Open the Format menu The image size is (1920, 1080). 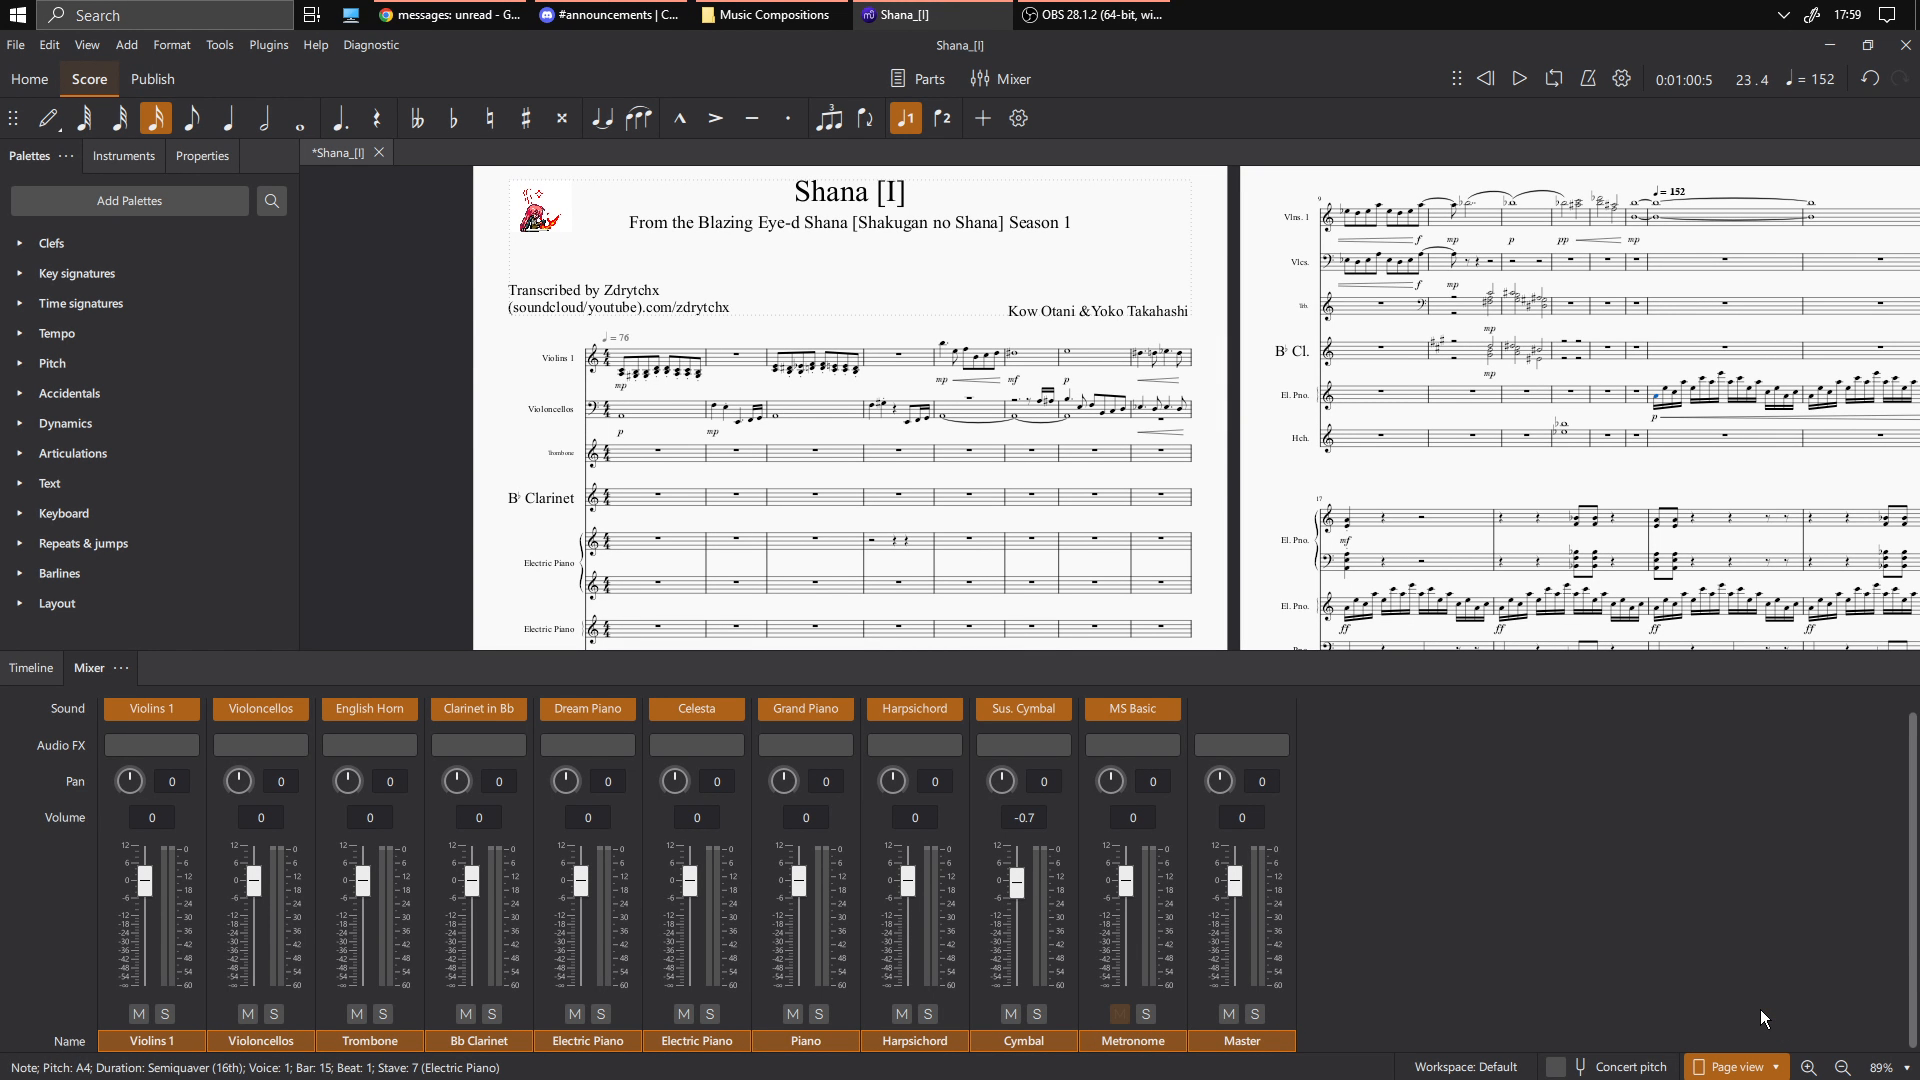click(172, 45)
